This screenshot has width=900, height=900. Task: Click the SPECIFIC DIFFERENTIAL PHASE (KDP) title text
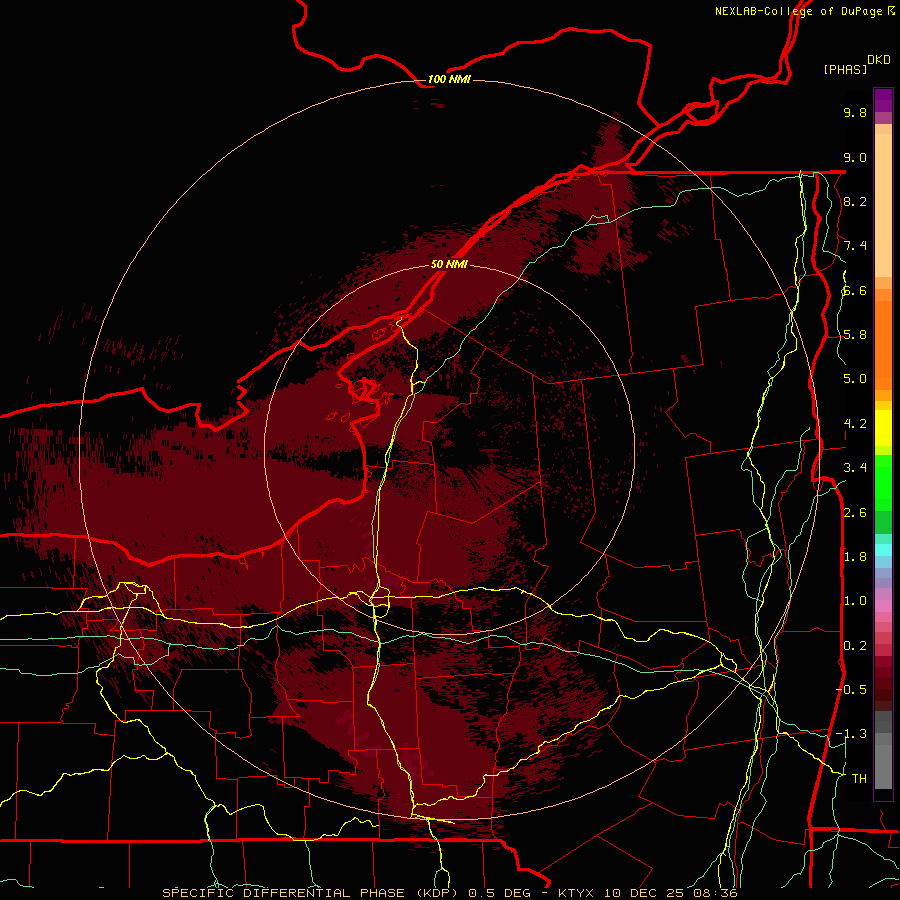311,893
